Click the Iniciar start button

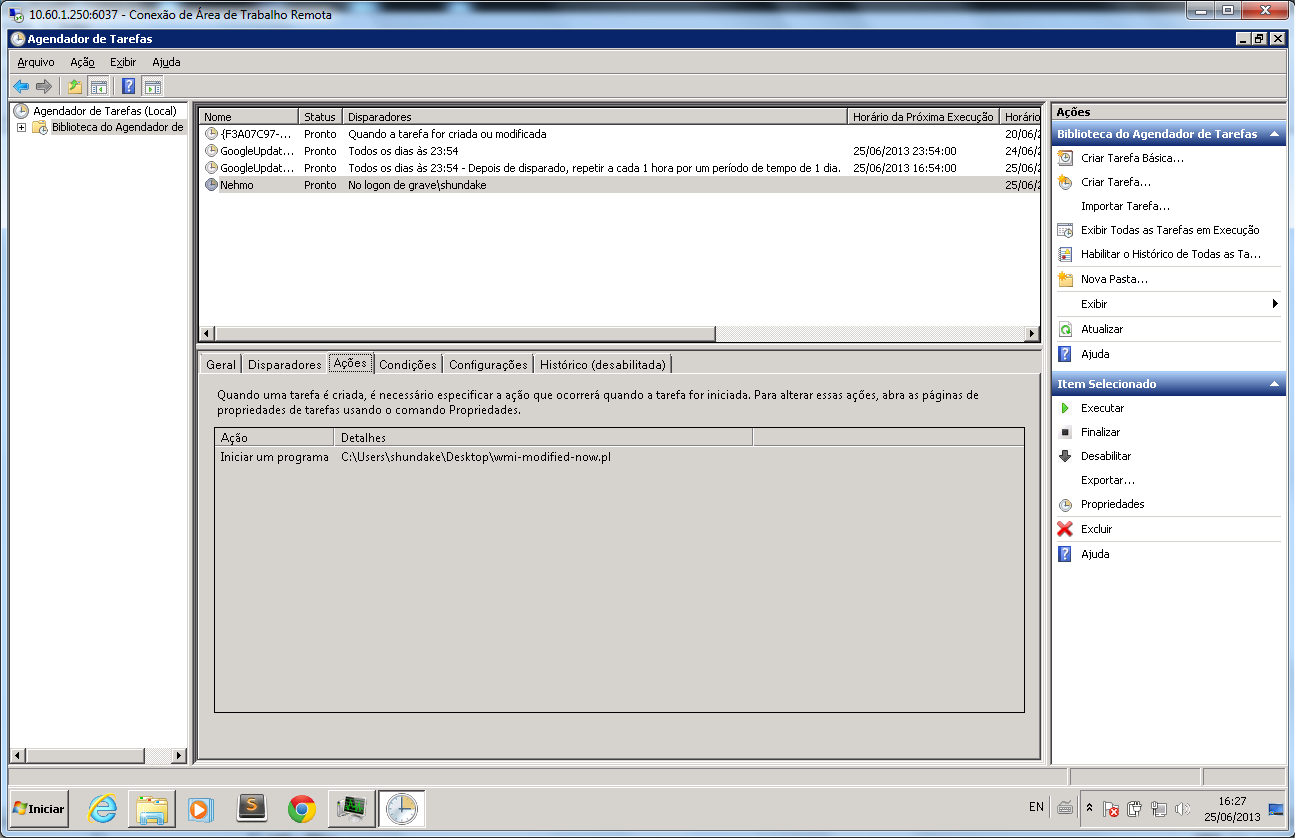tap(39, 809)
